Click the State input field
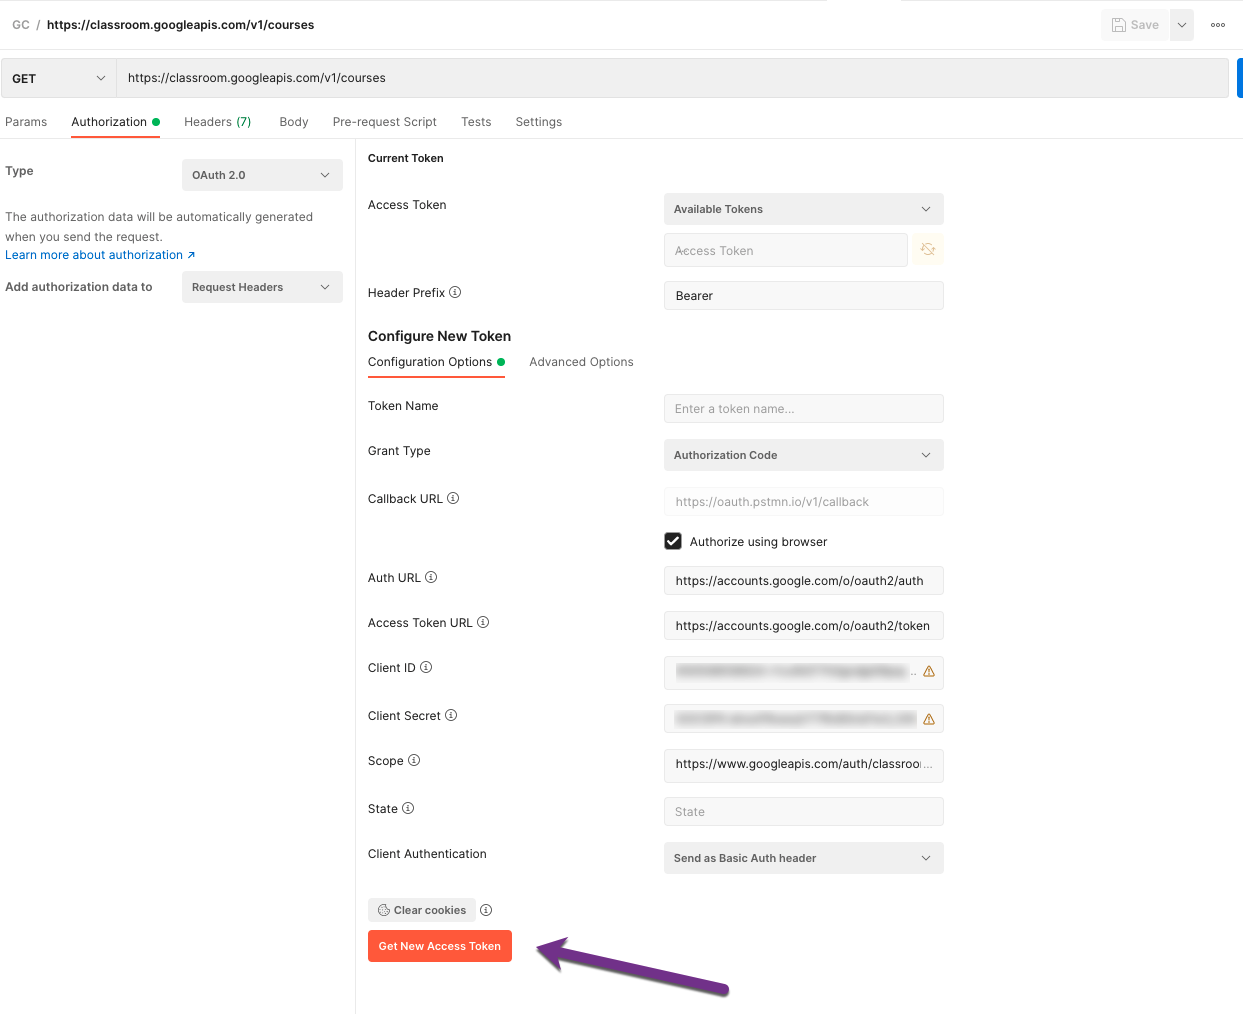This screenshot has height=1014, width=1243. (x=803, y=812)
